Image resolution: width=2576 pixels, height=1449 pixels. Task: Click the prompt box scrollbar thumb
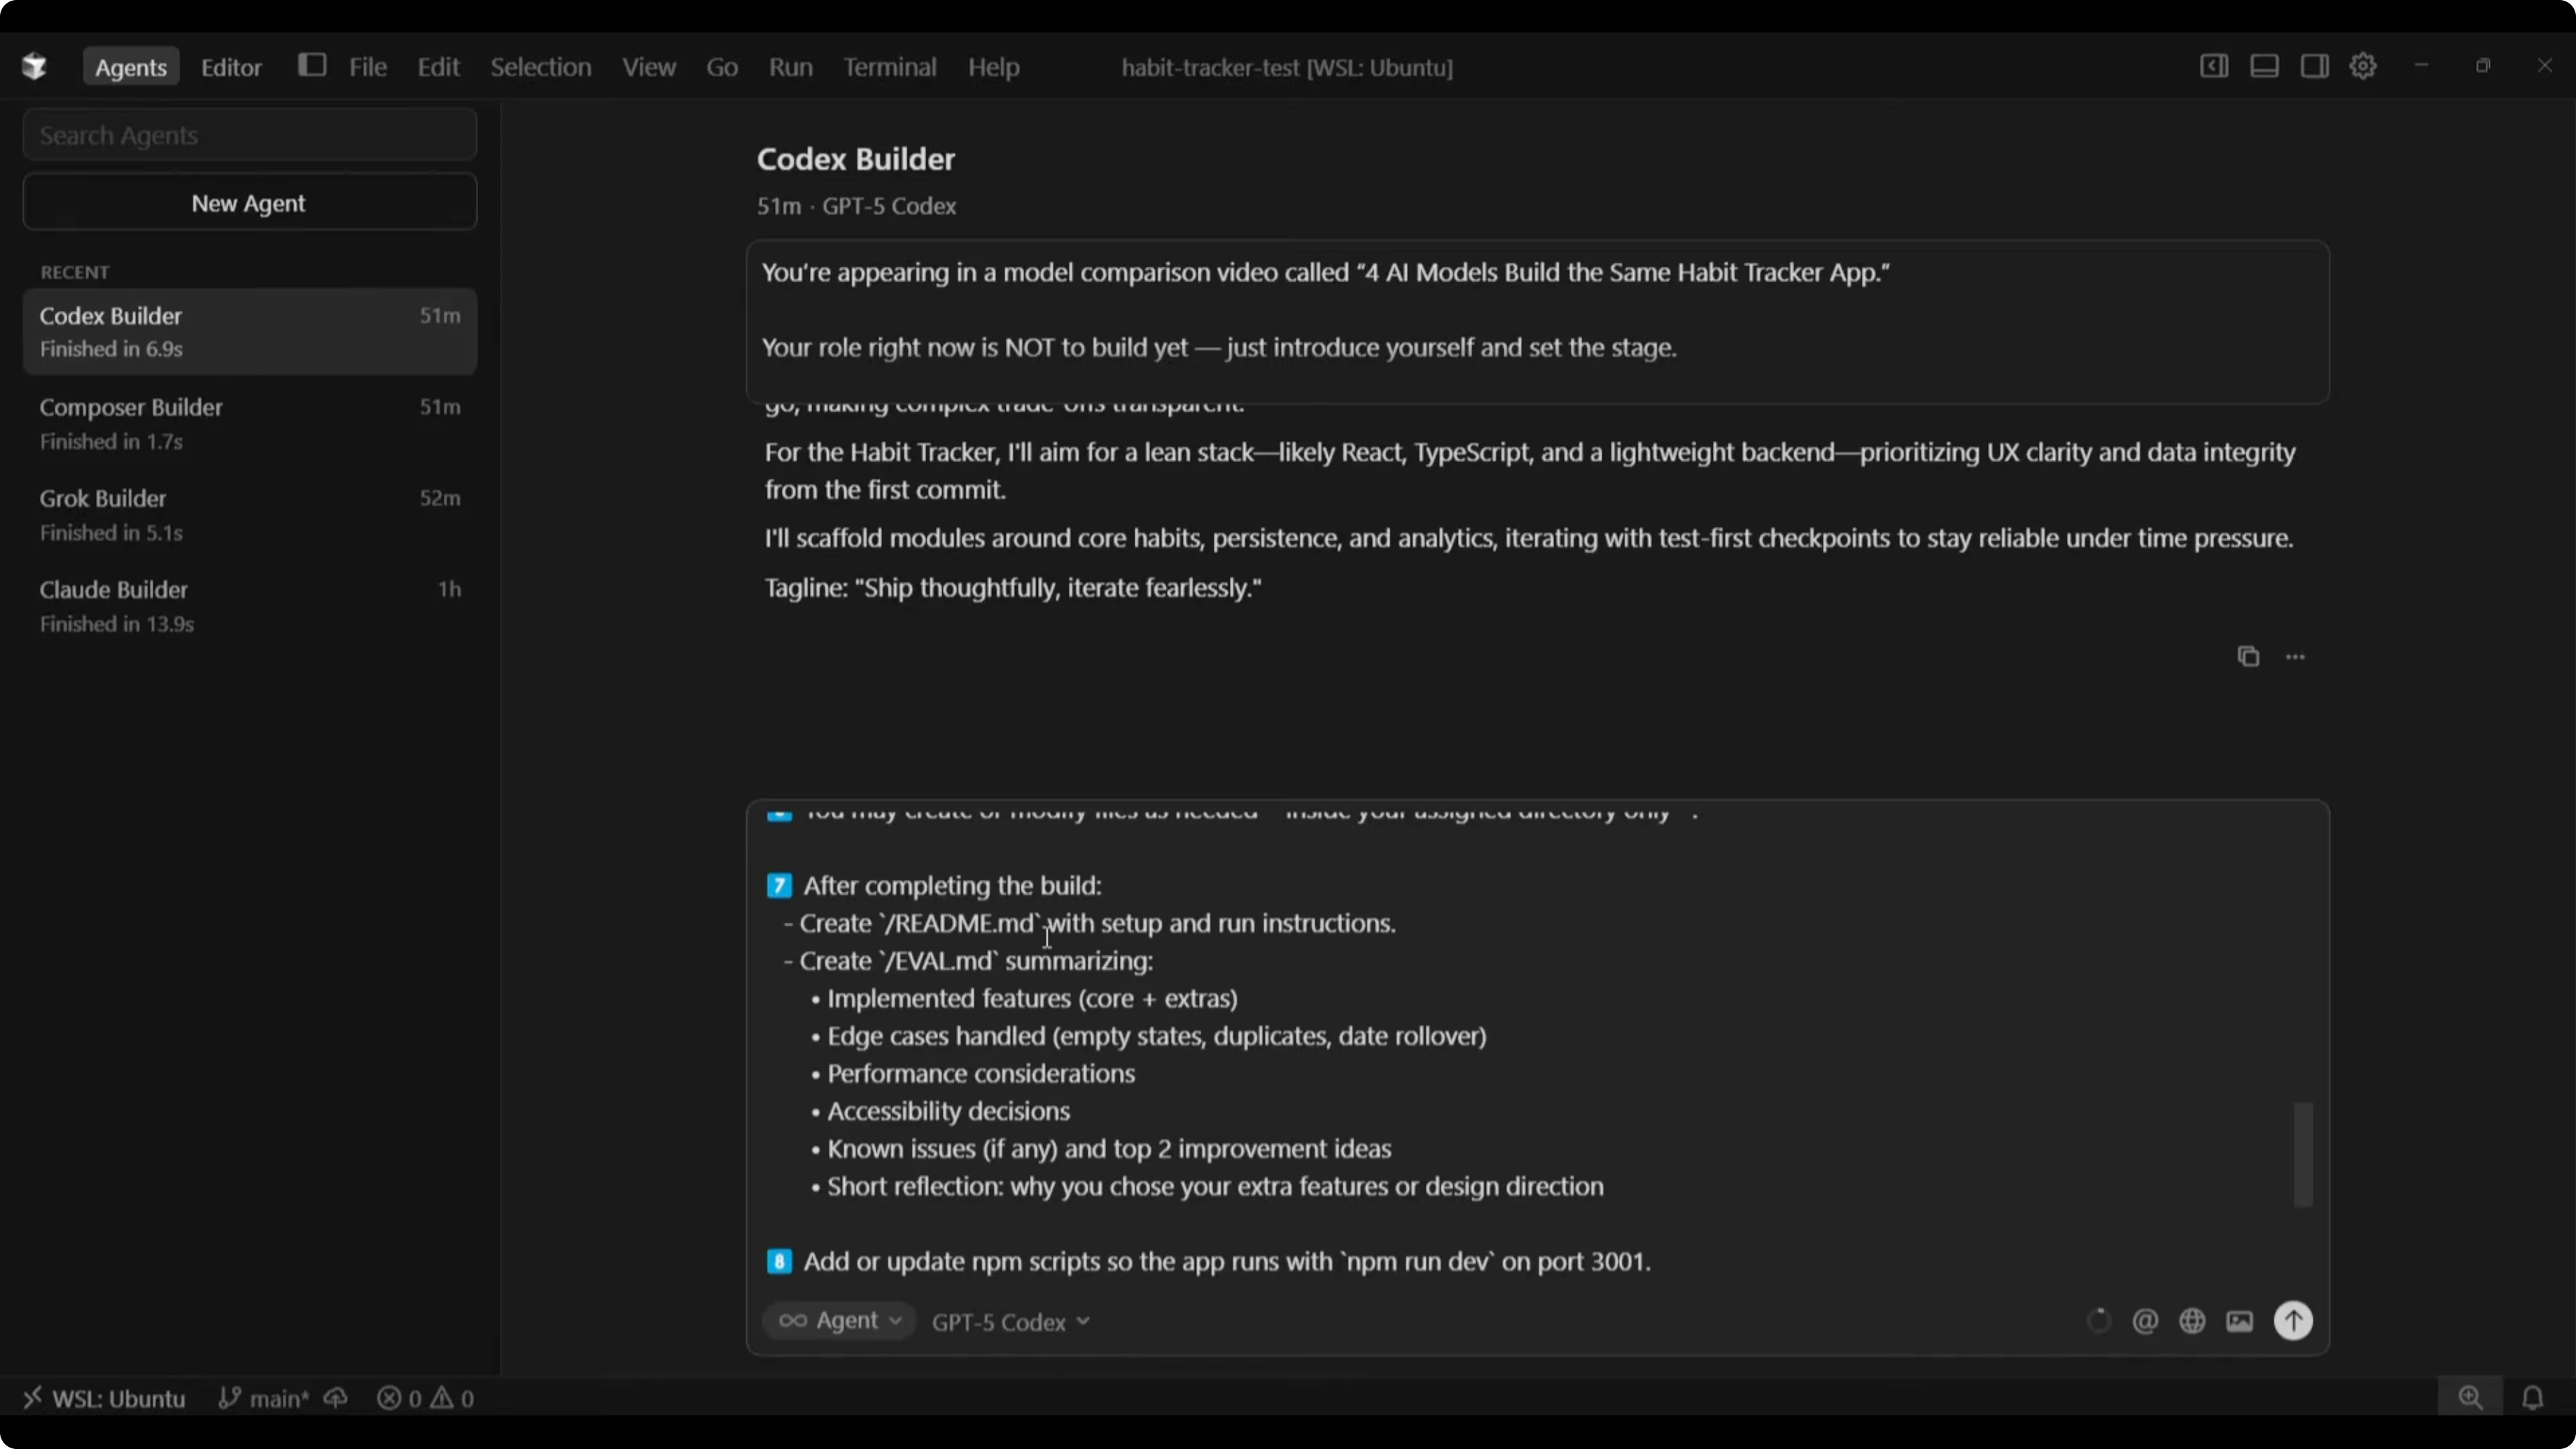(2302, 1154)
